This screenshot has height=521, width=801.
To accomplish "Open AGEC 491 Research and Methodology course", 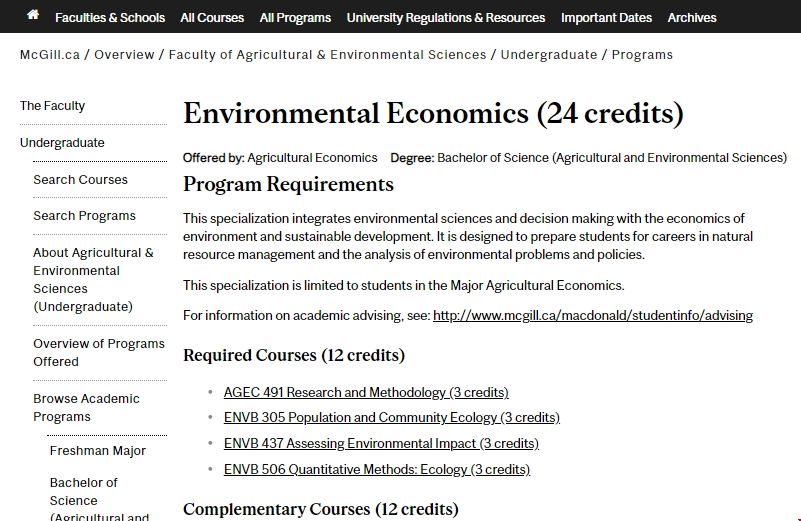I will pyautogui.click(x=366, y=392).
